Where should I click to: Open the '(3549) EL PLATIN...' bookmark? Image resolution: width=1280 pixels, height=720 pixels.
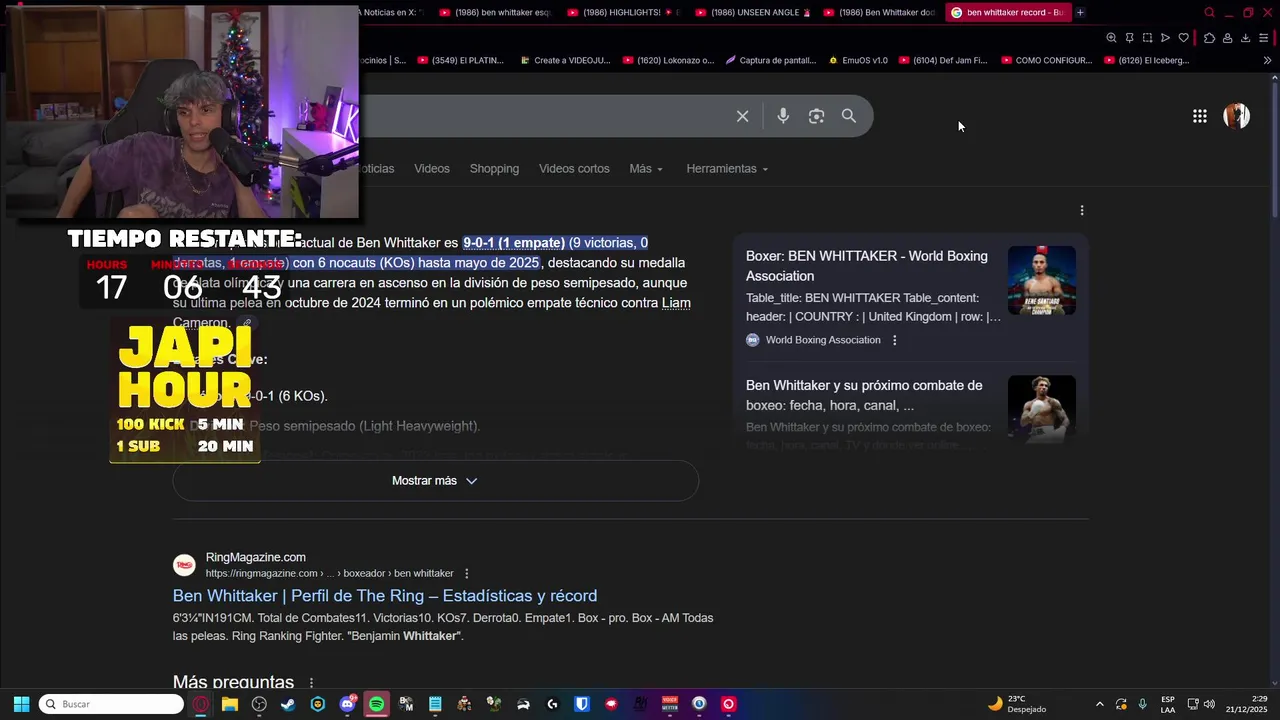point(461,60)
